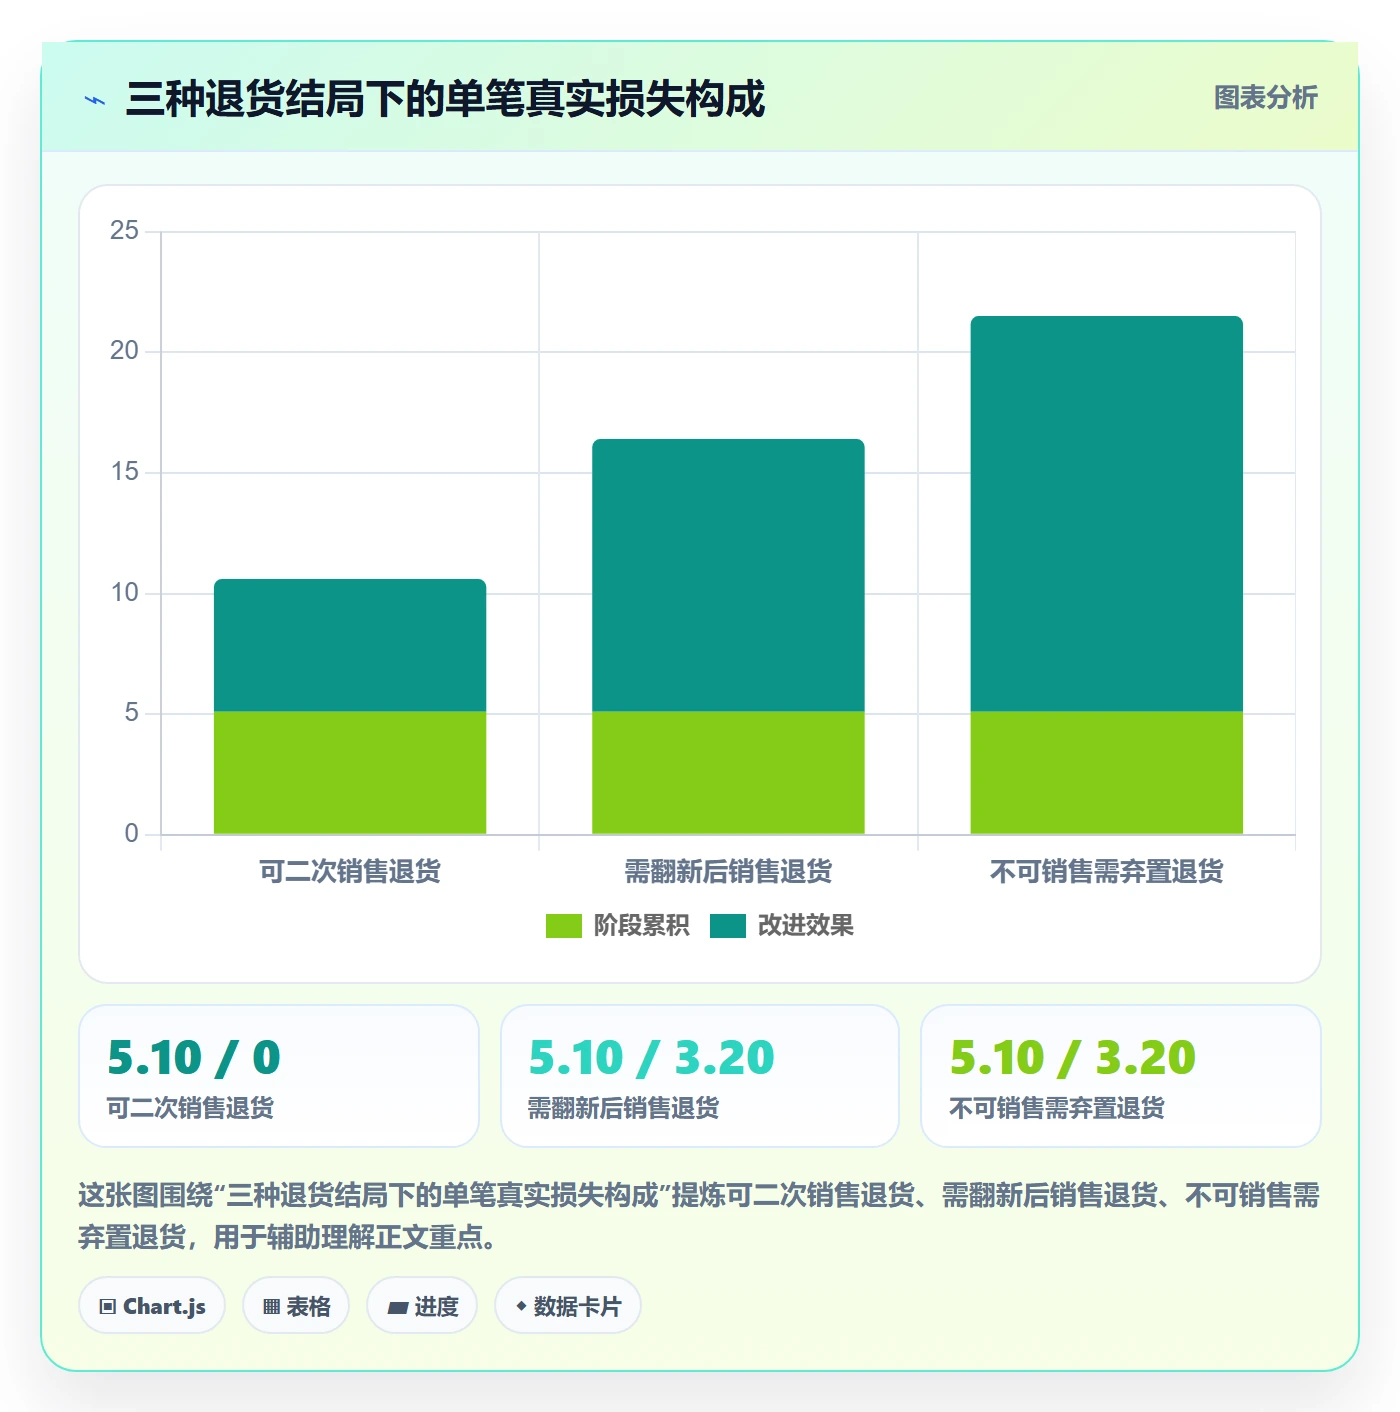Click the lightning icon beside the title

[95, 100]
